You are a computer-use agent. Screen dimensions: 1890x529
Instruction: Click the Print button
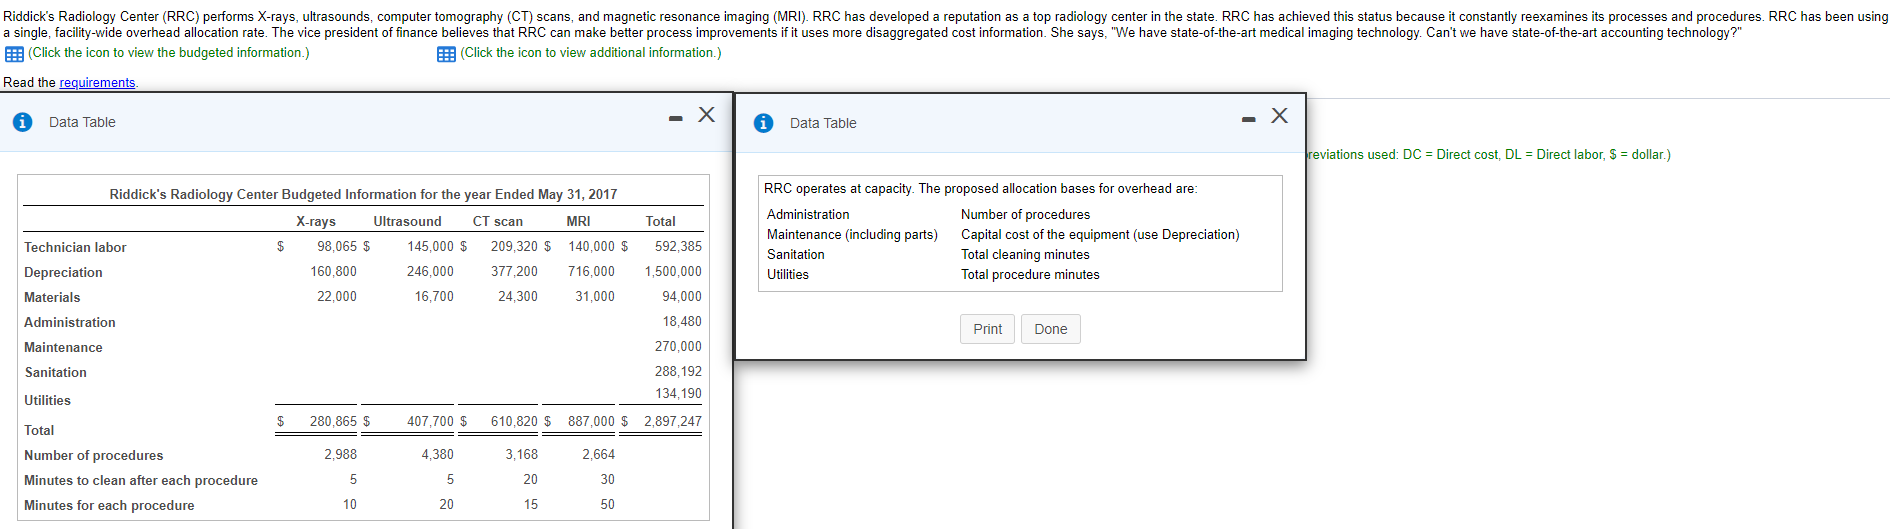tap(988, 329)
